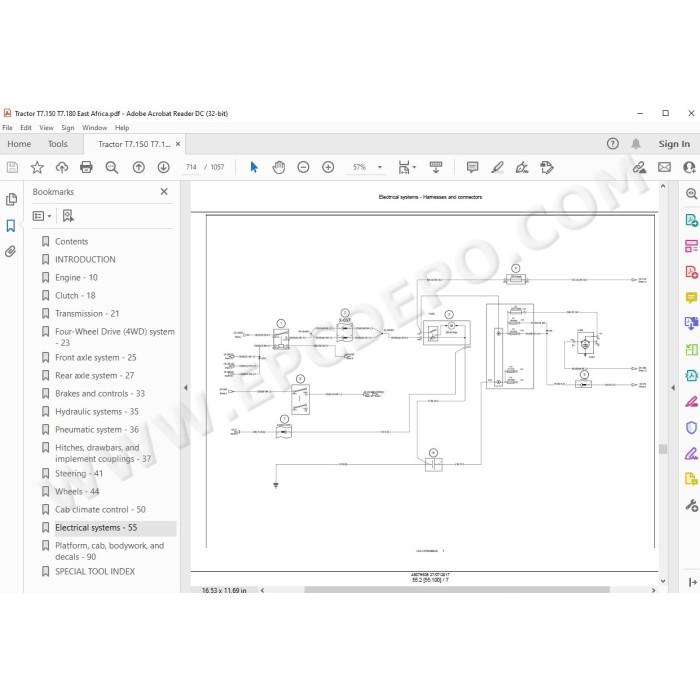
Task: Jump to Cab climate control - 50
Action: pos(100,509)
